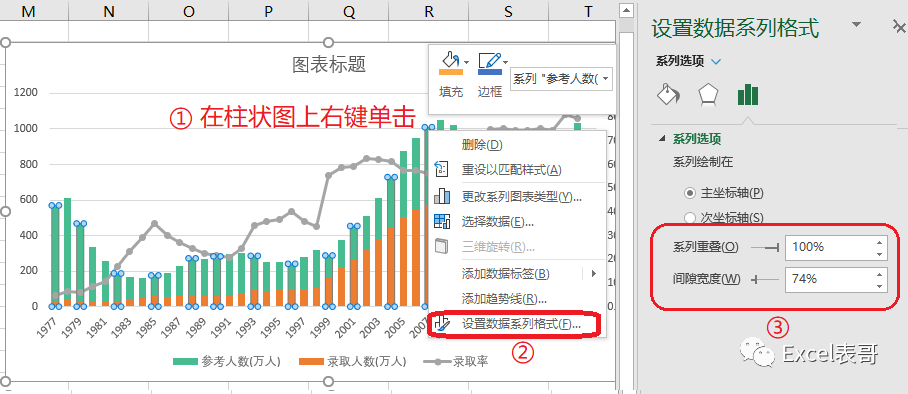This screenshot has height=394, width=908.
Task: Choose 设置数据系列格式(F)... menu entry
Action: [x=517, y=324]
